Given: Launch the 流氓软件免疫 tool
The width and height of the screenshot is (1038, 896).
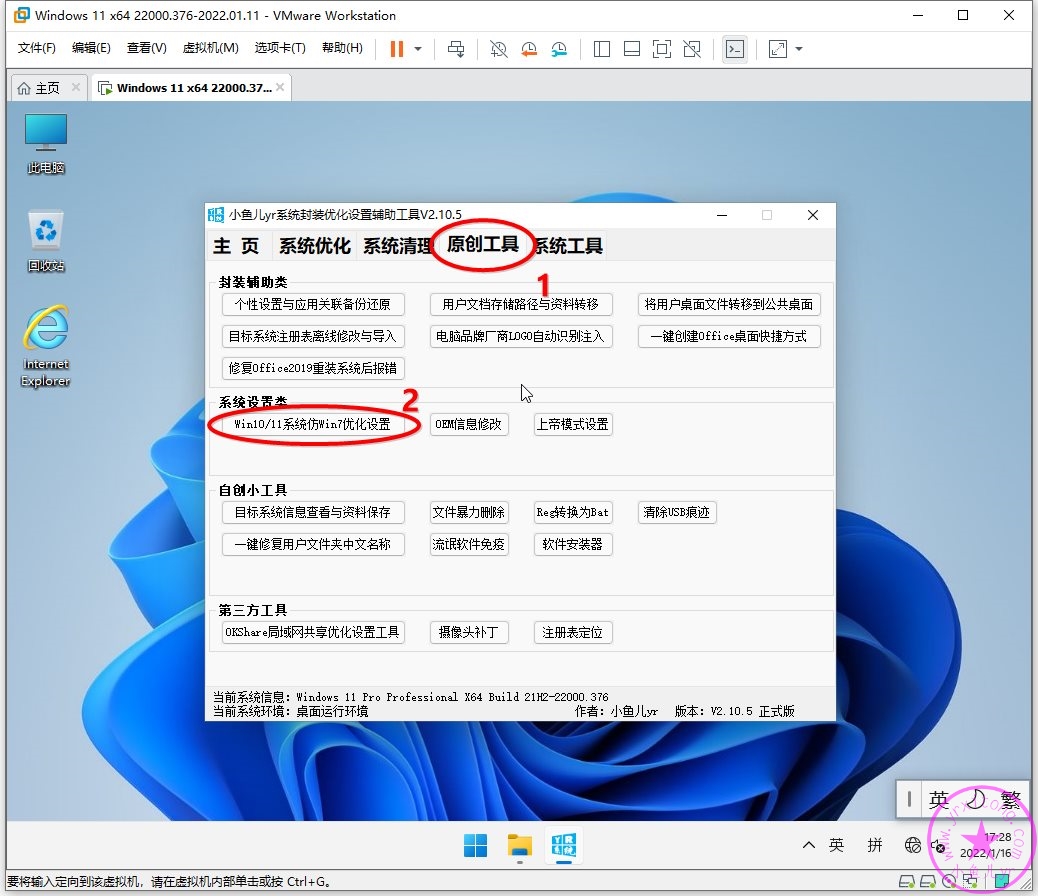Looking at the screenshot, I should [x=469, y=544].
